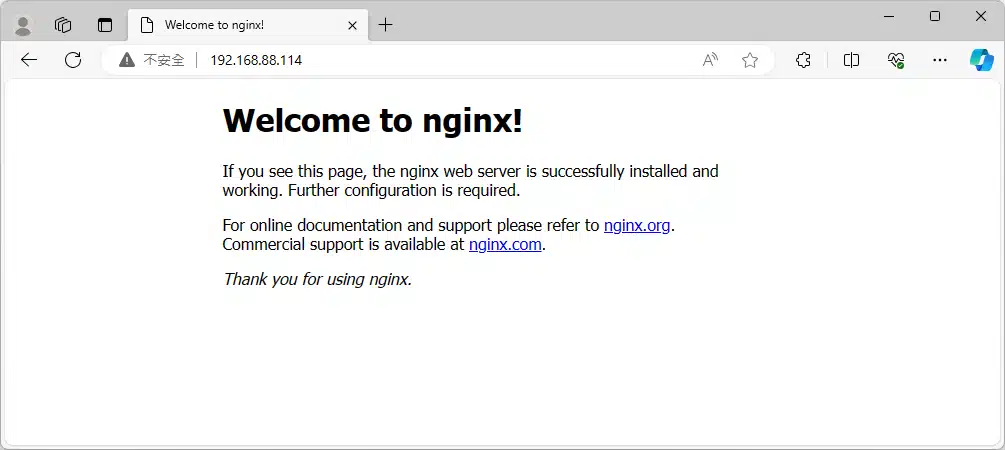This screenshot has height=450, width=1005.
Task: Open the Settings and more ellipsis menu
Action: (940, 60)
